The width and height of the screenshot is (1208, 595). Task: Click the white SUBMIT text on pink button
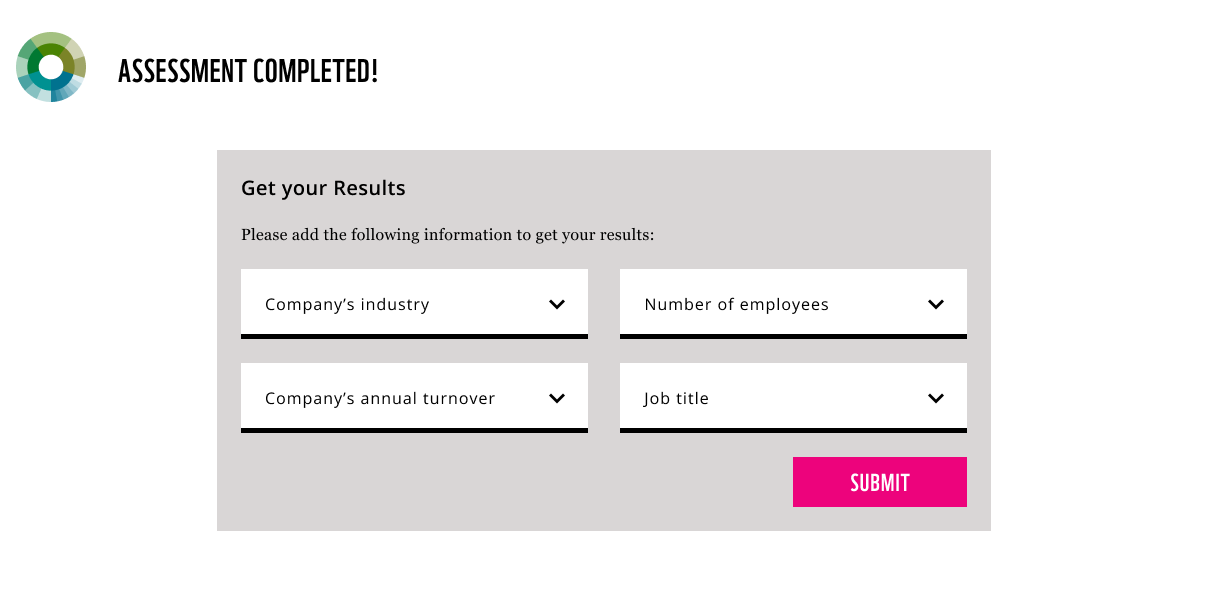(880, 482)
